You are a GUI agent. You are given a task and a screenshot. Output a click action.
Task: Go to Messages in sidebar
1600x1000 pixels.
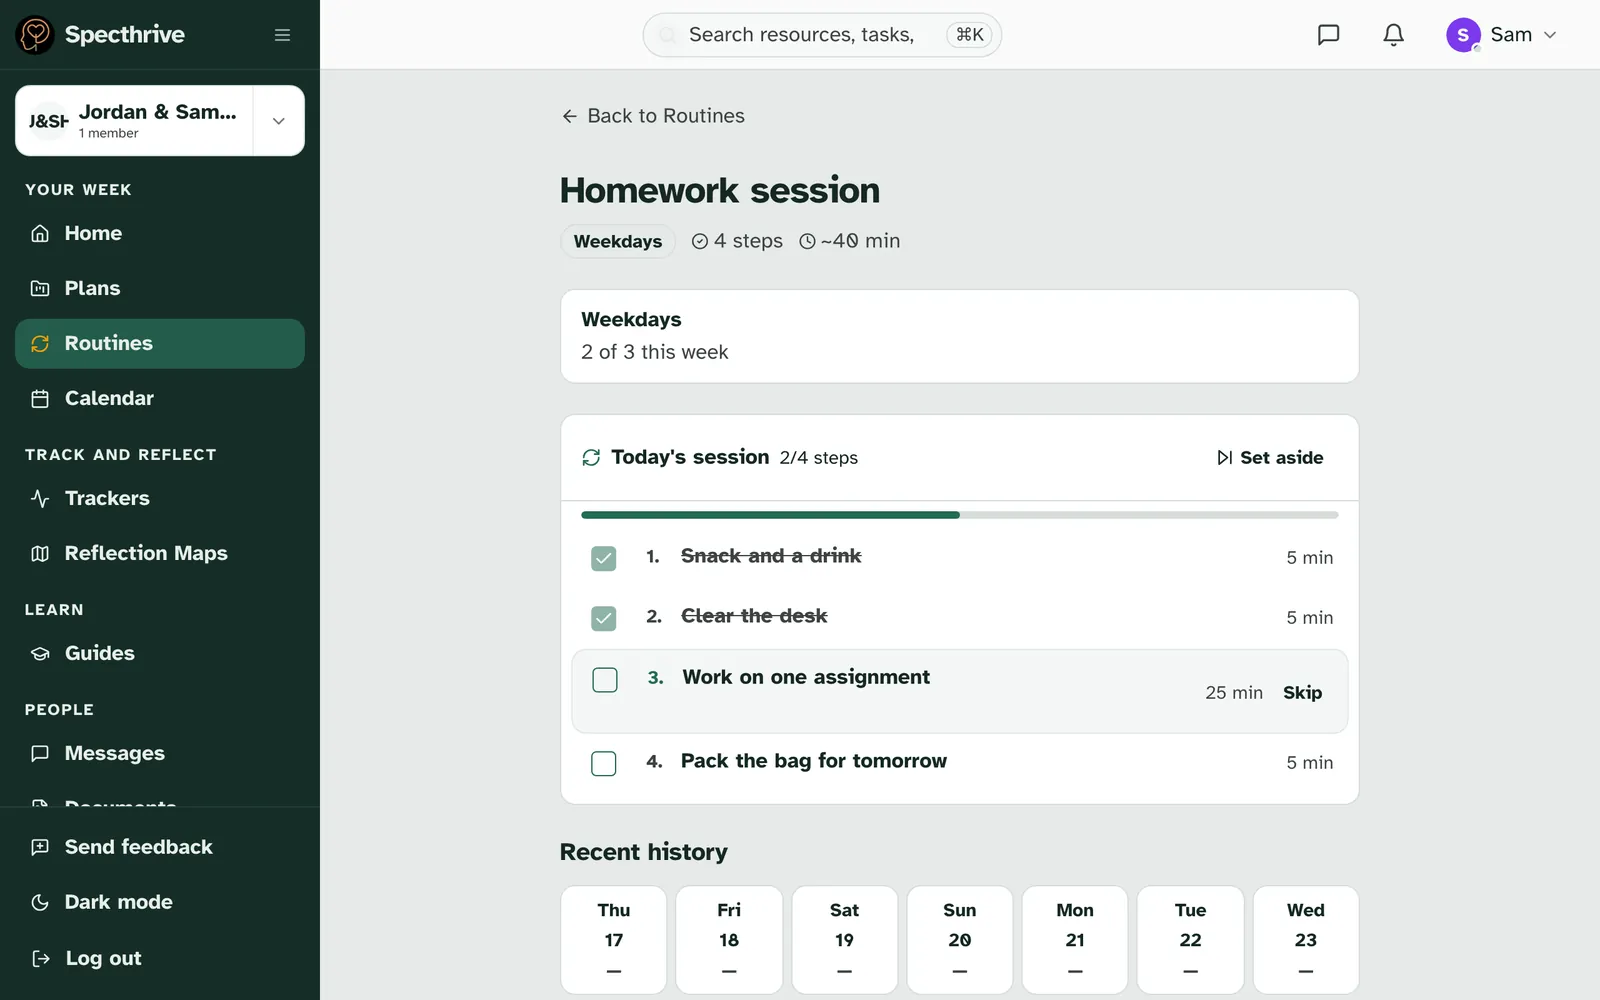pos(160,753)
